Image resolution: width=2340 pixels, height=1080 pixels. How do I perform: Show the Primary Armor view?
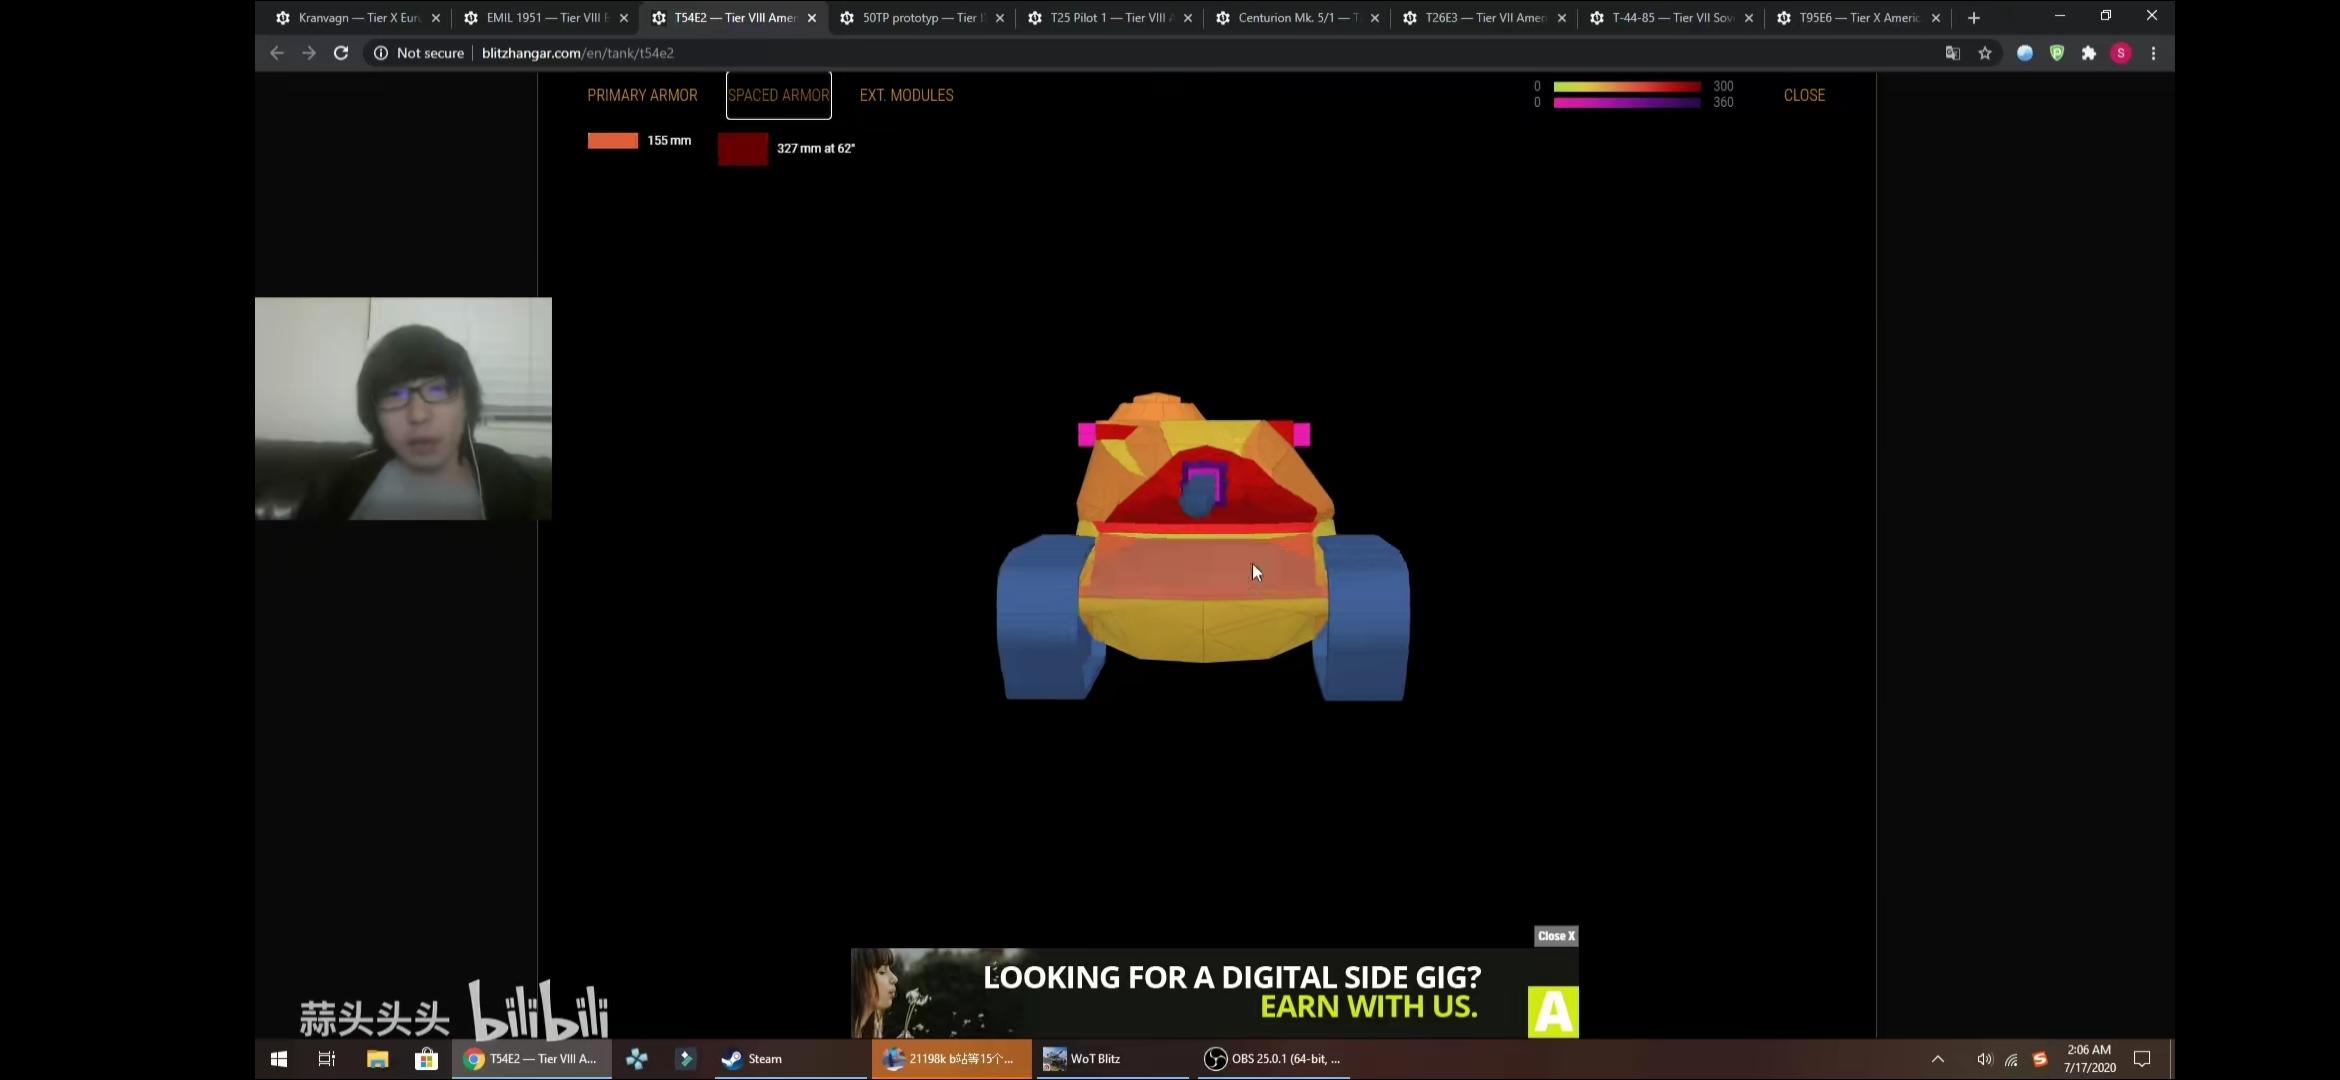[x=642, y=95]
